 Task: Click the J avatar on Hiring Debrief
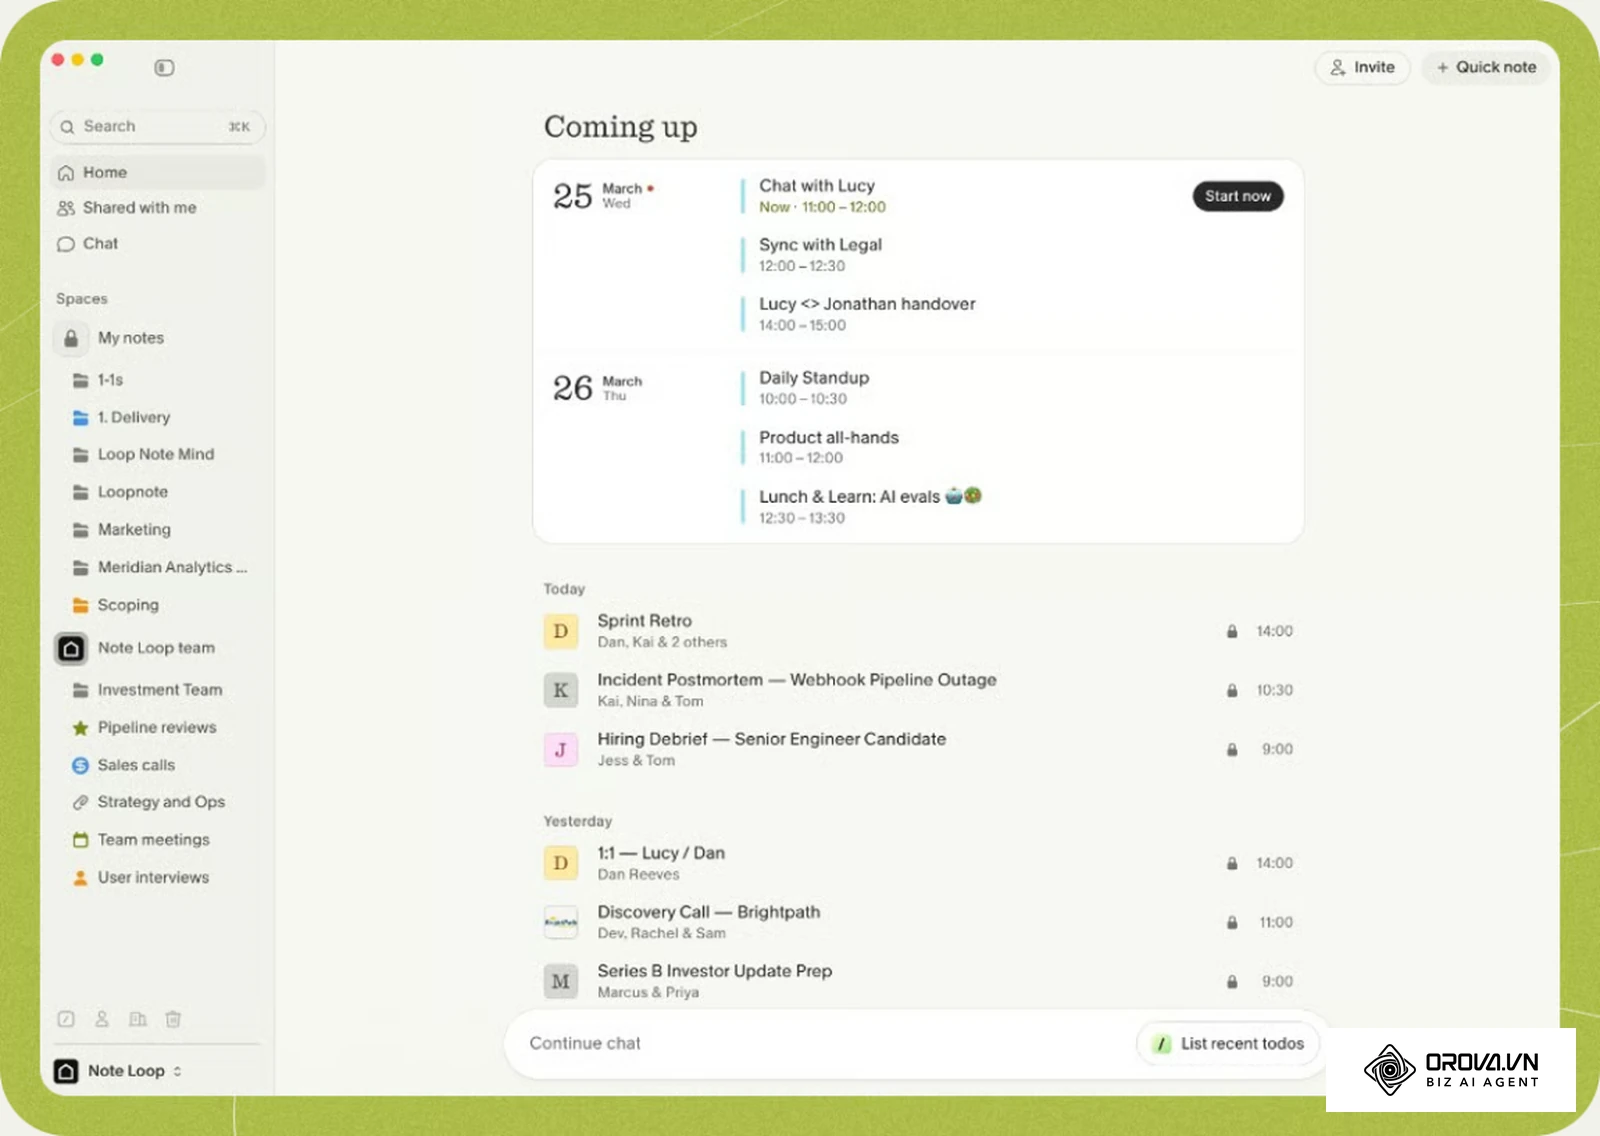(x=561, y=749)
